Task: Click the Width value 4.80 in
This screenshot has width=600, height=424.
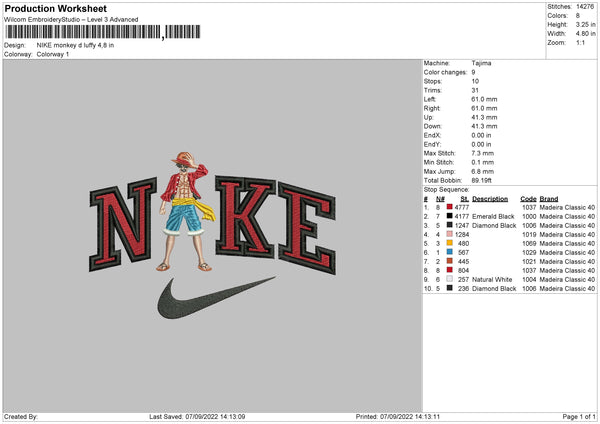Action: tap(585, 34)
